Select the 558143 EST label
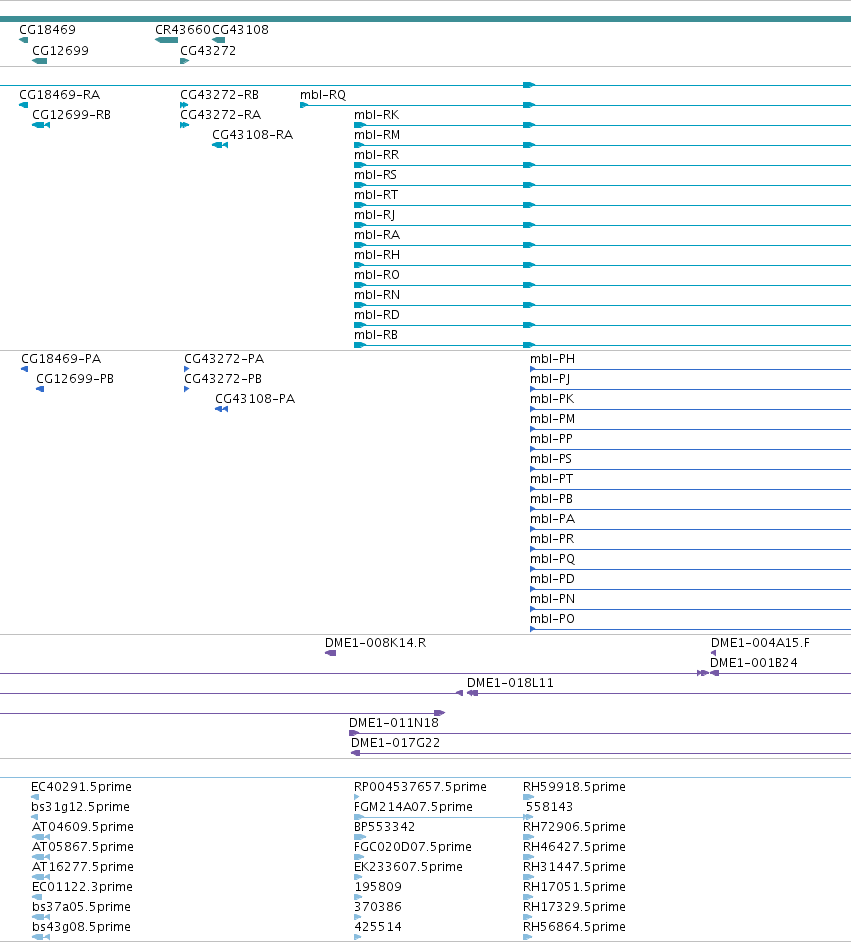851x942 pixels. pos(550,807)
